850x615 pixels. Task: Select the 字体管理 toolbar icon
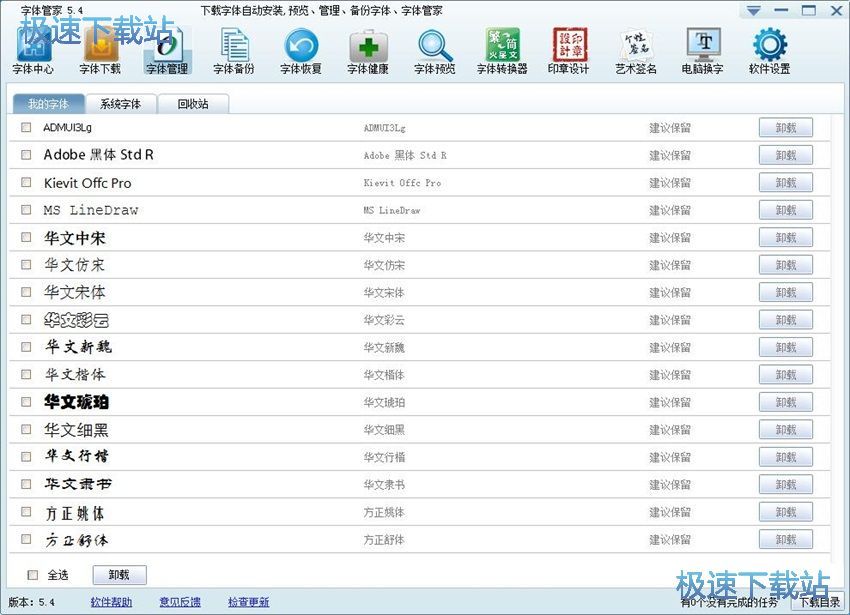[167, 50]
